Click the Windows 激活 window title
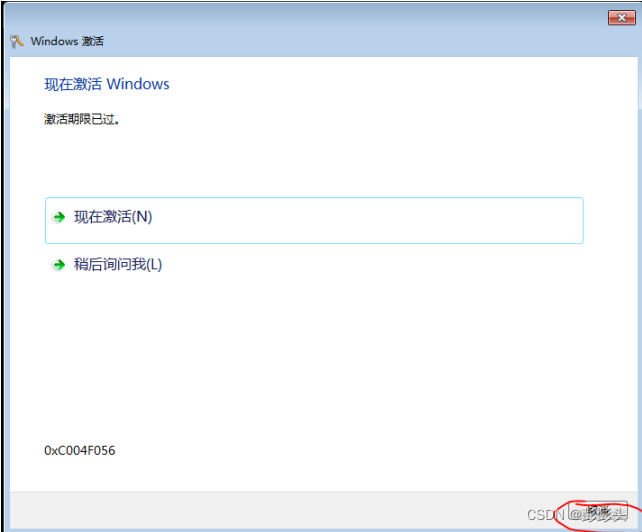 (x=67, y=41)
